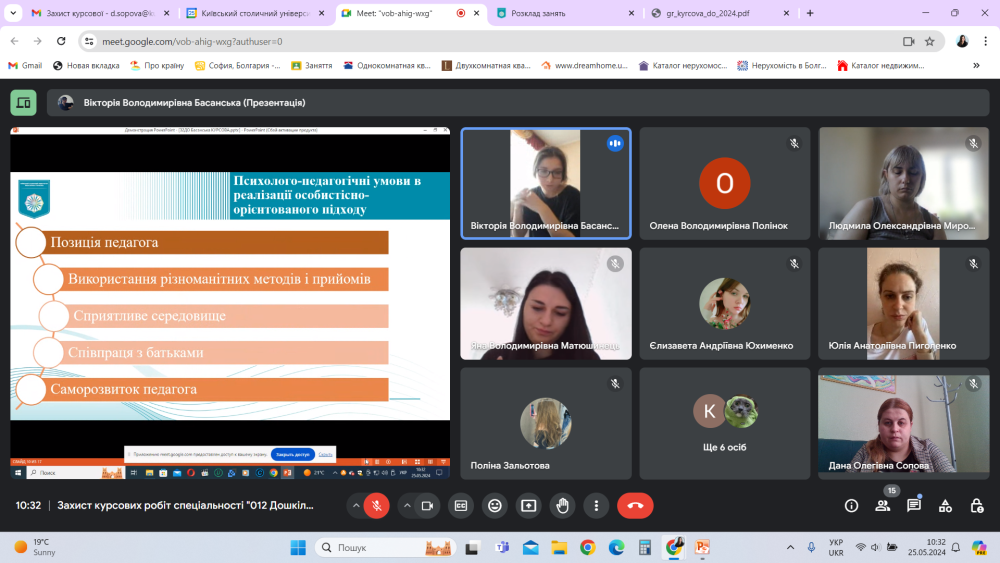1000x563 pixels.
Task: Open chat with everyone
Action: [x=914, y=506]
